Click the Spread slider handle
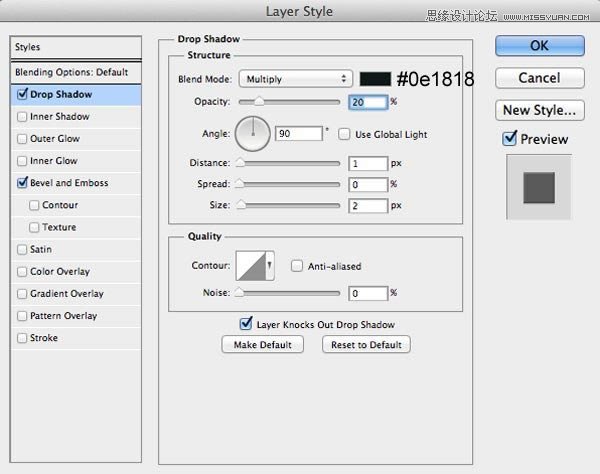Viewport: 600px width, 474px height. 240,184
